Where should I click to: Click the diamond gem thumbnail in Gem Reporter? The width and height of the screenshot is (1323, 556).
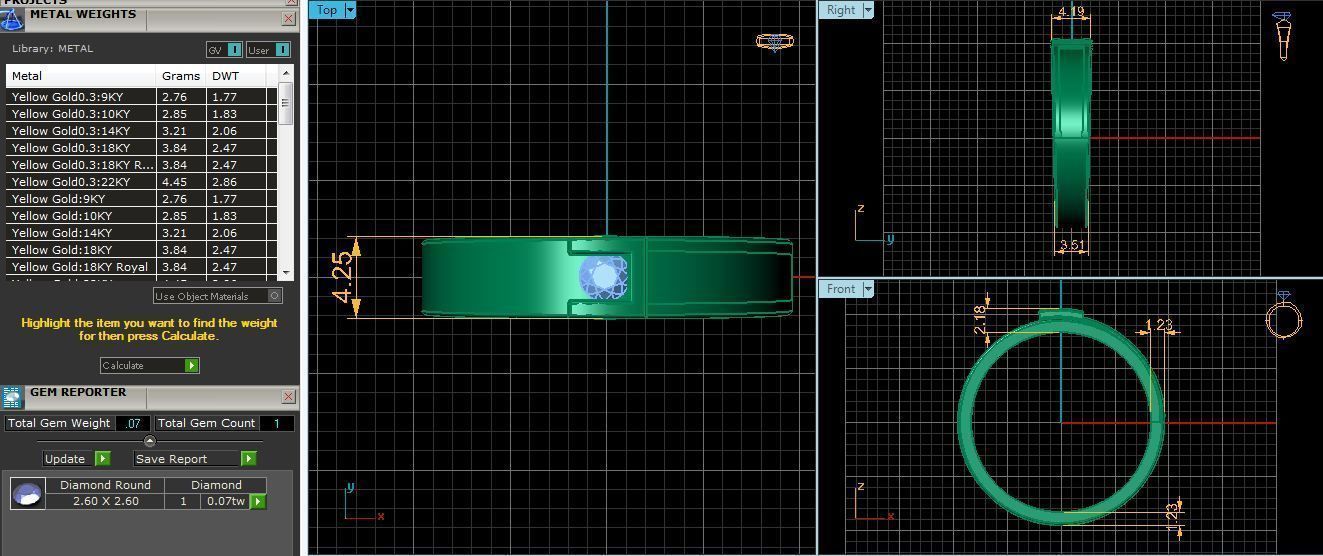pos(27,493)
